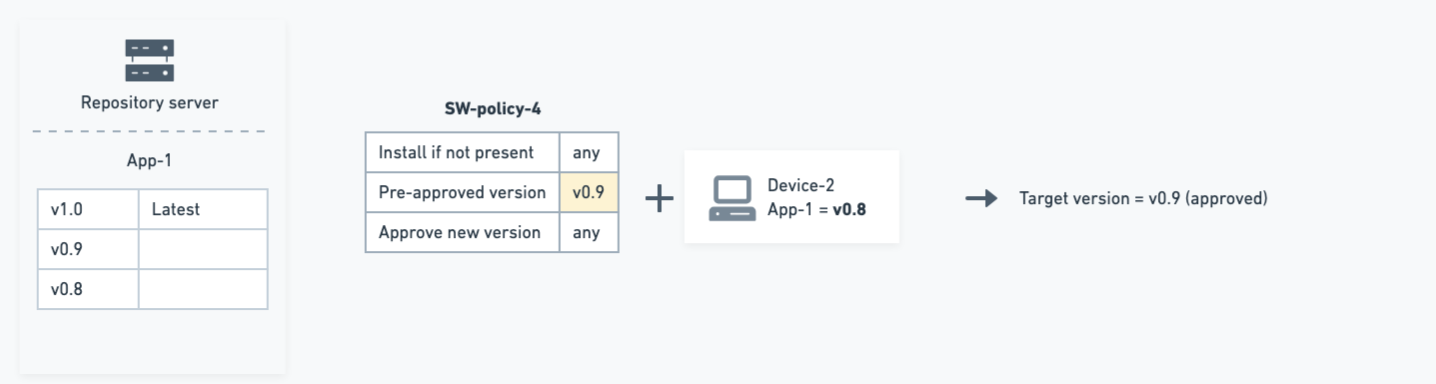This screenshot has height=384, width=1436.
Task: Click the Device-2 name text
Action: click(801, 185)
